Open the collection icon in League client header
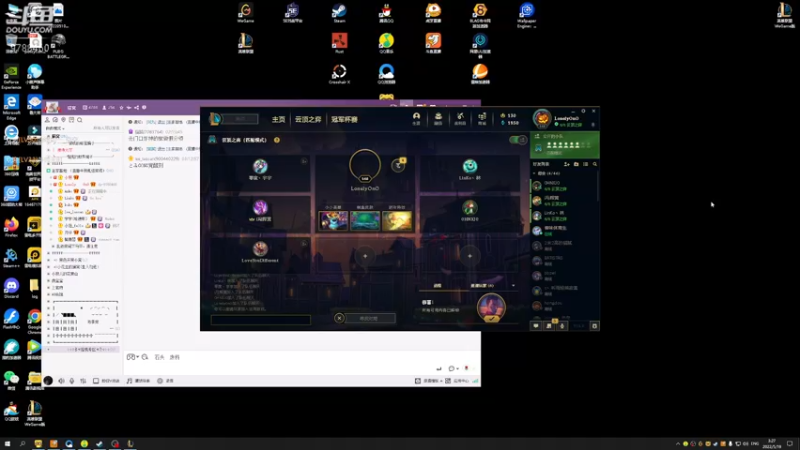Viewport: 800px width, 450px height. [438, 118]
